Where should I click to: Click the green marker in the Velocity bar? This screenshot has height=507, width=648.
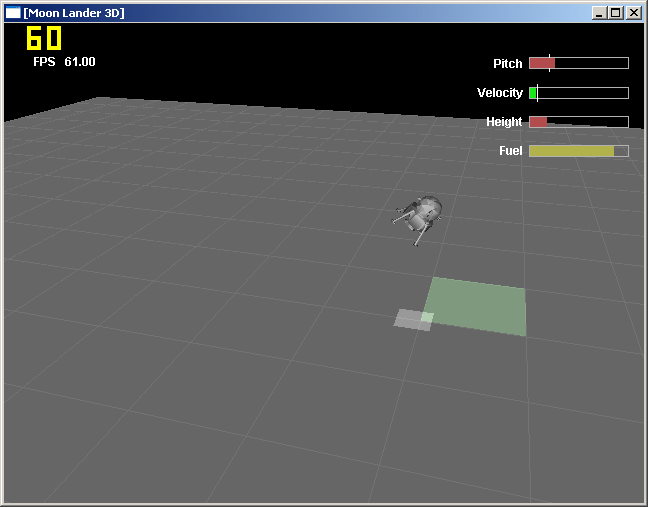533,93
